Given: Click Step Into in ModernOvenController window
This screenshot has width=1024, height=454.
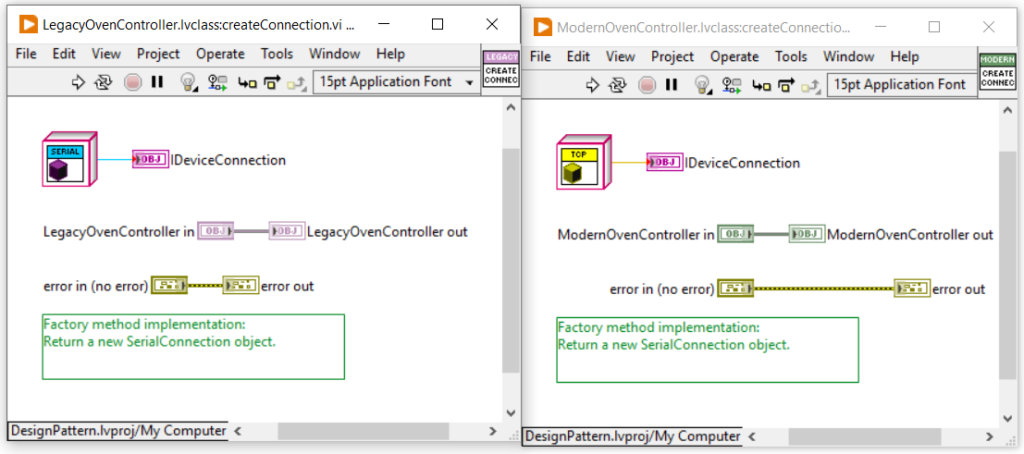Looking at the screenshot, I should 761,86.
